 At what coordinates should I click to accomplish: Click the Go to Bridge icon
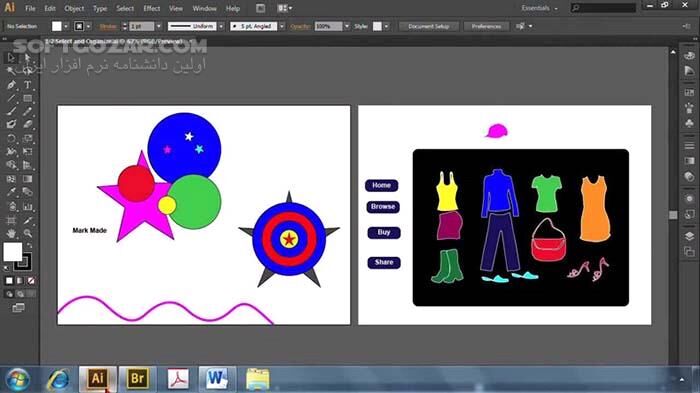coord(260,8)
